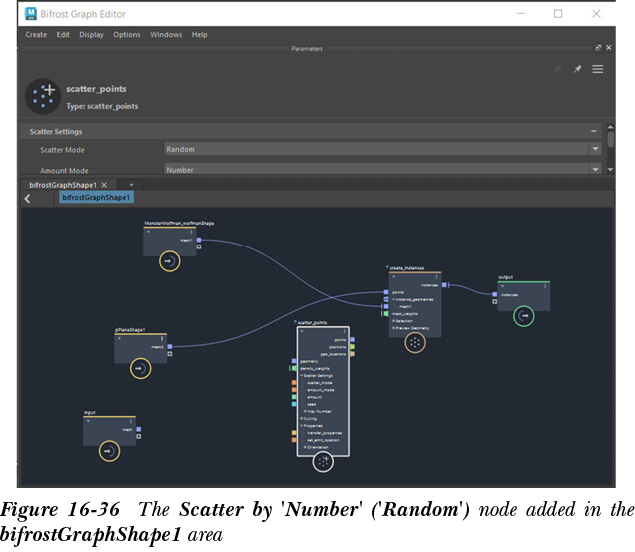Viewport: 635px width, 552px height.
Task: Click the input node circular icon
Action: tap(108, 451)
